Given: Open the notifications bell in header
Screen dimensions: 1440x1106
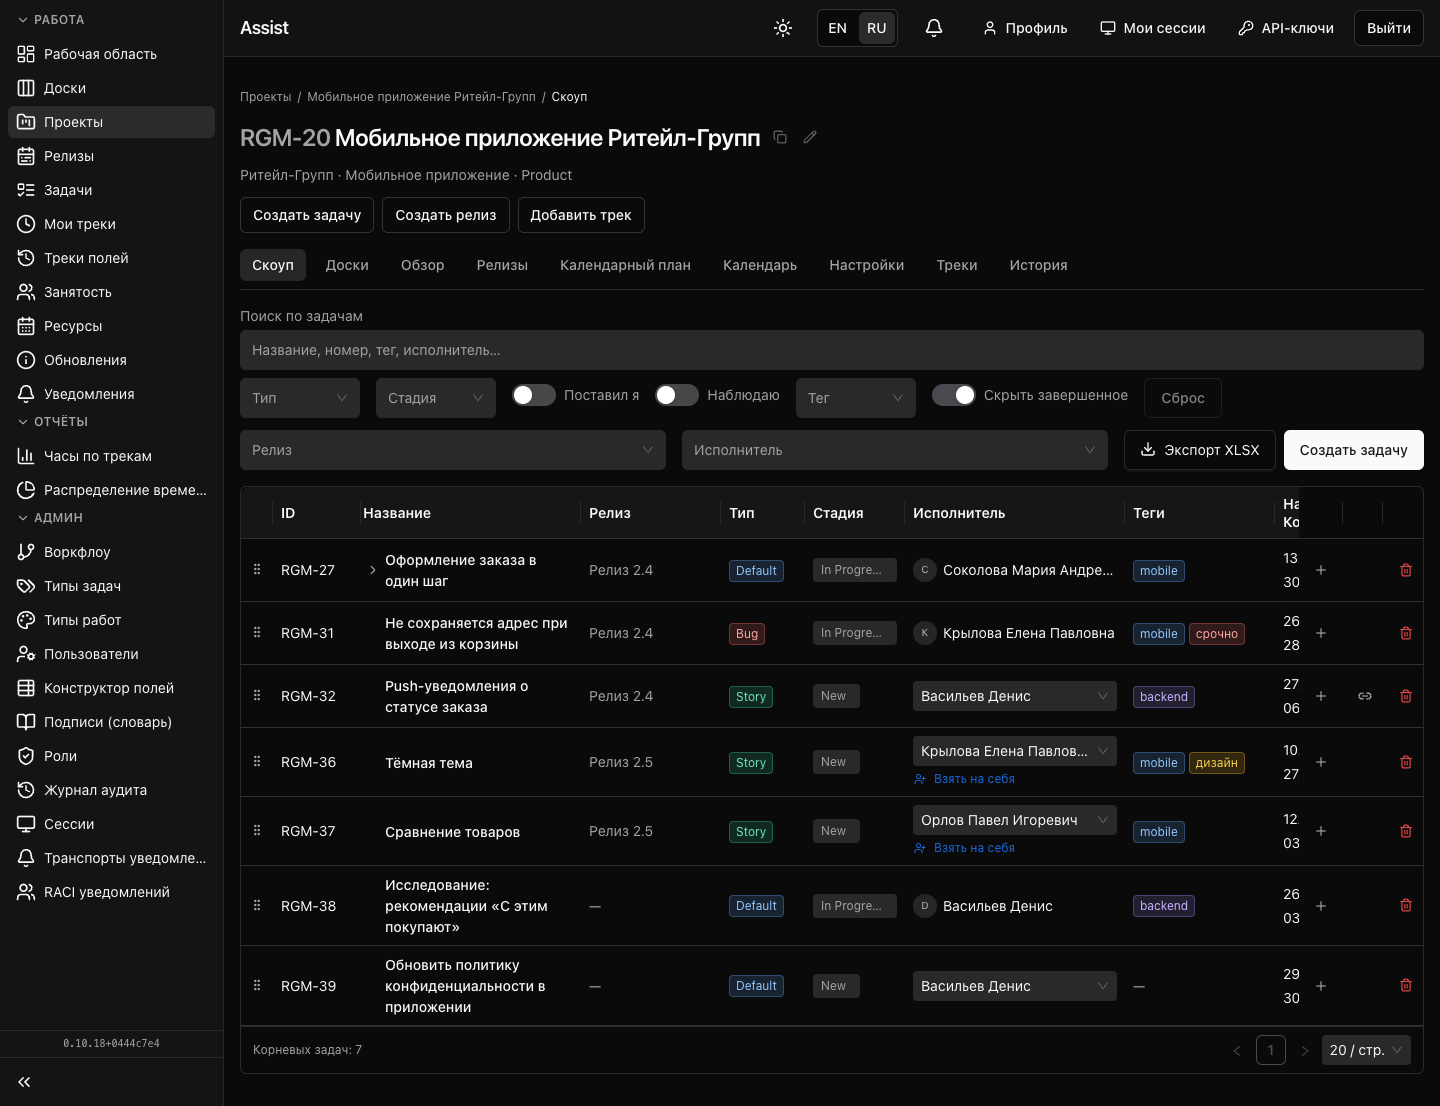Looking at the screenshot, I should (934, 28).
